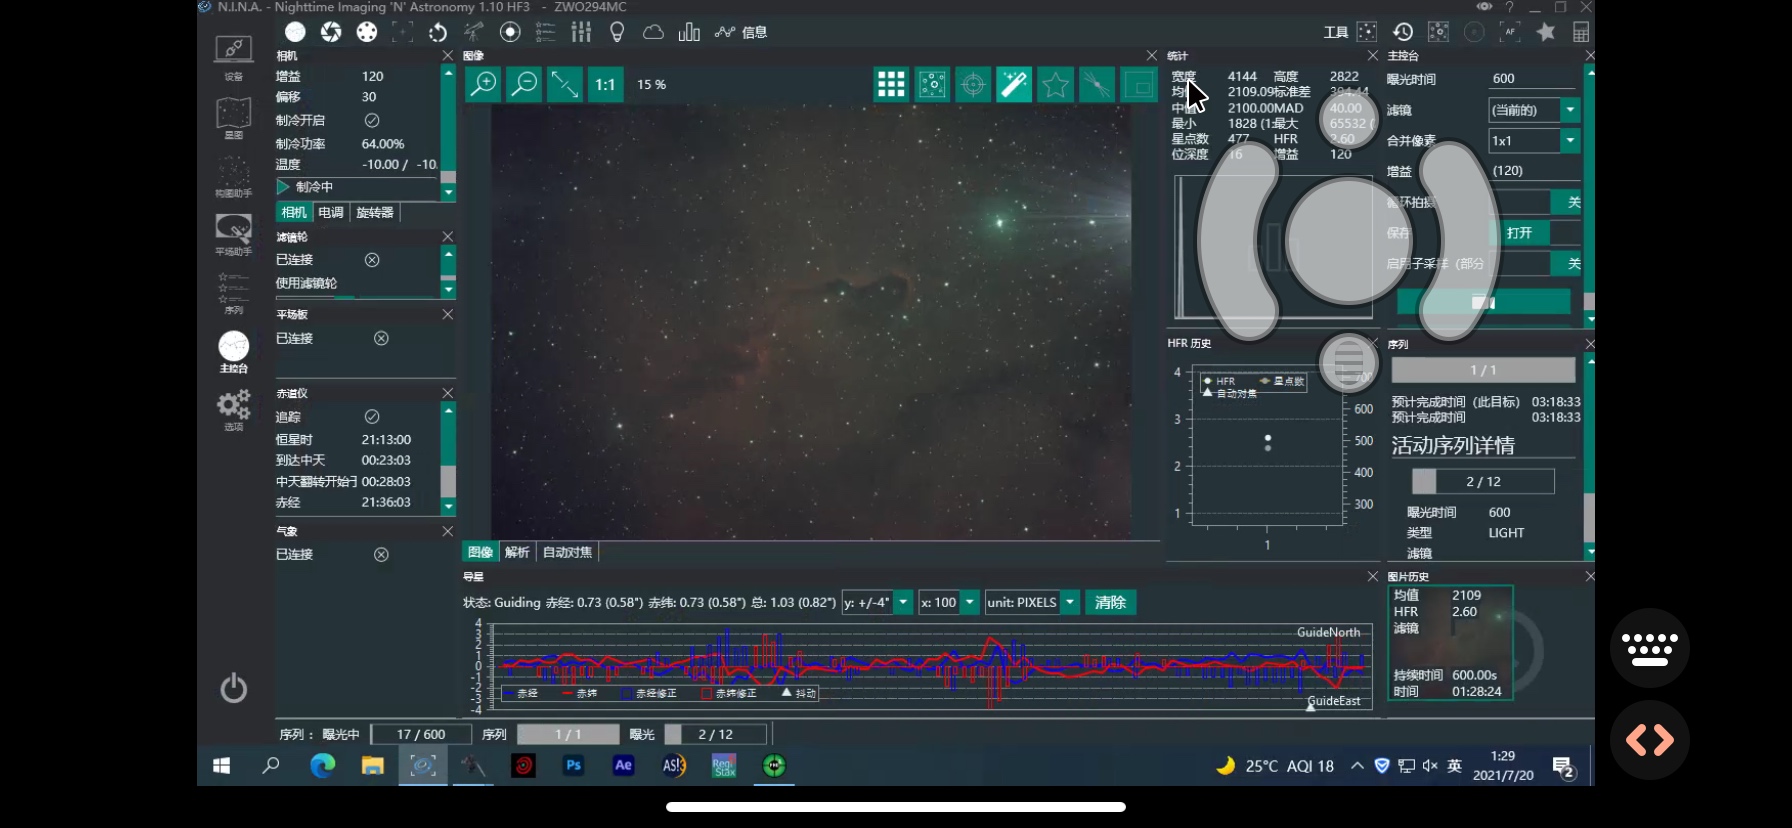This screenshot has width=1792, height=828.
Task: Click the 17 / 600 exposure progress bar
Action: [x=421, y=734]
